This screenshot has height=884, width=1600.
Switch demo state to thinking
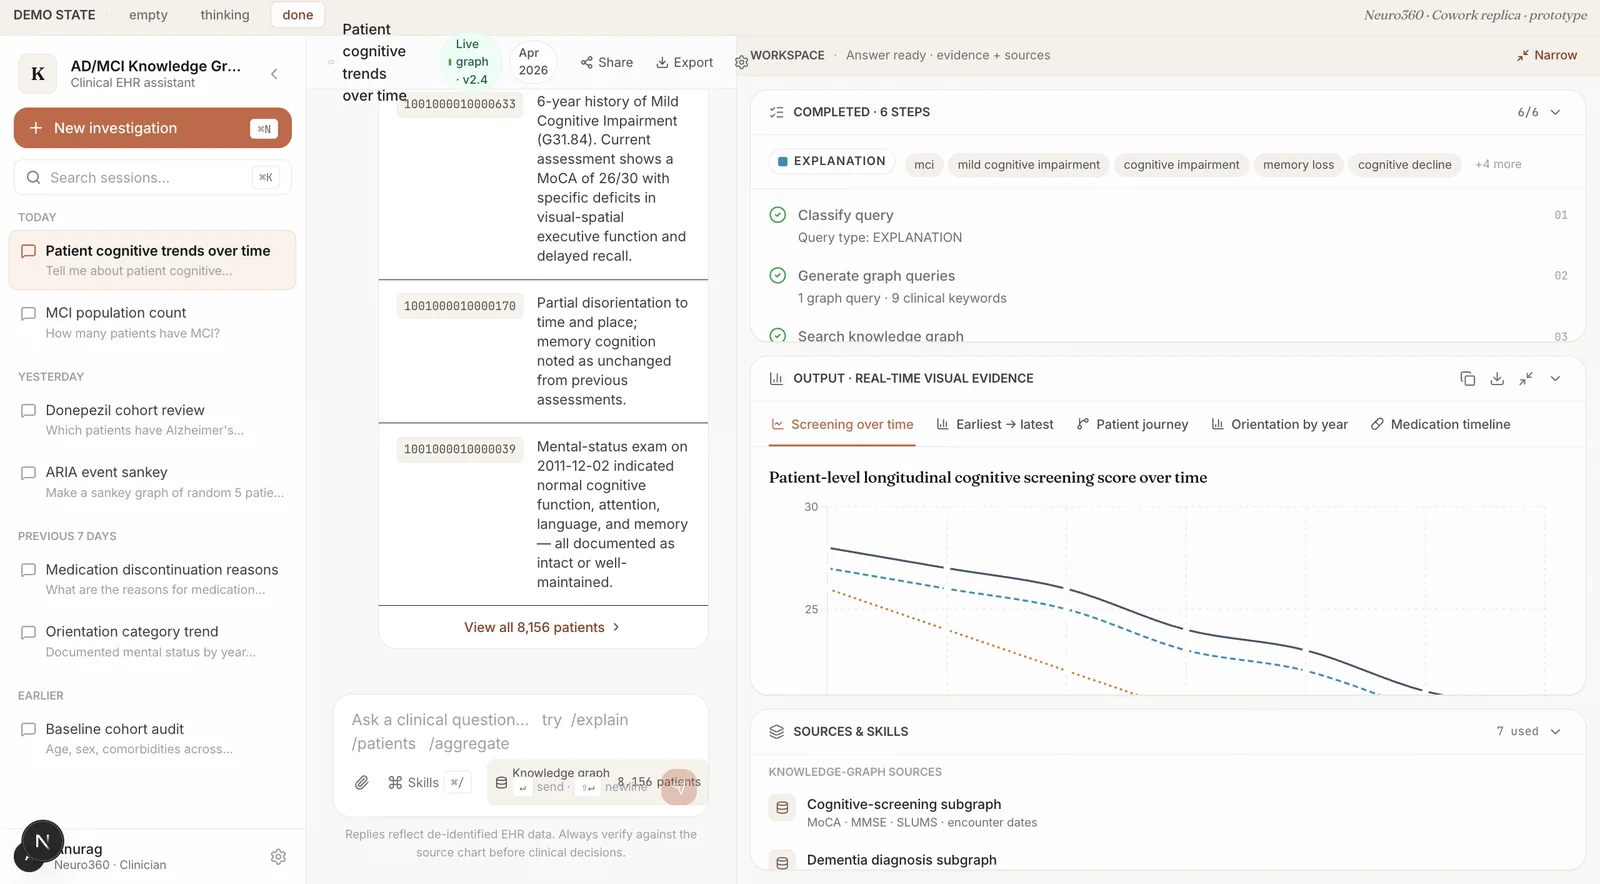pyautogui.click(x=225, y=15)
